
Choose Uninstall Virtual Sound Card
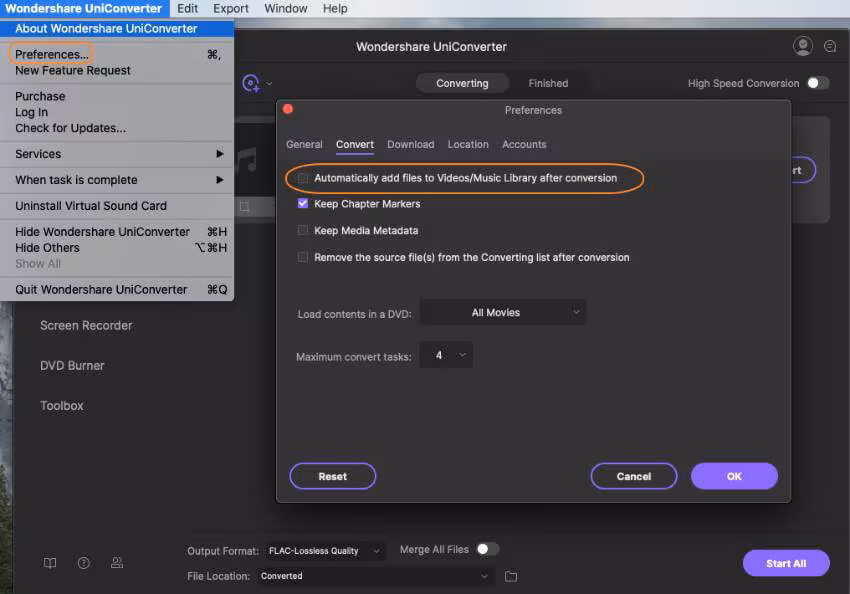coord(117,206)
